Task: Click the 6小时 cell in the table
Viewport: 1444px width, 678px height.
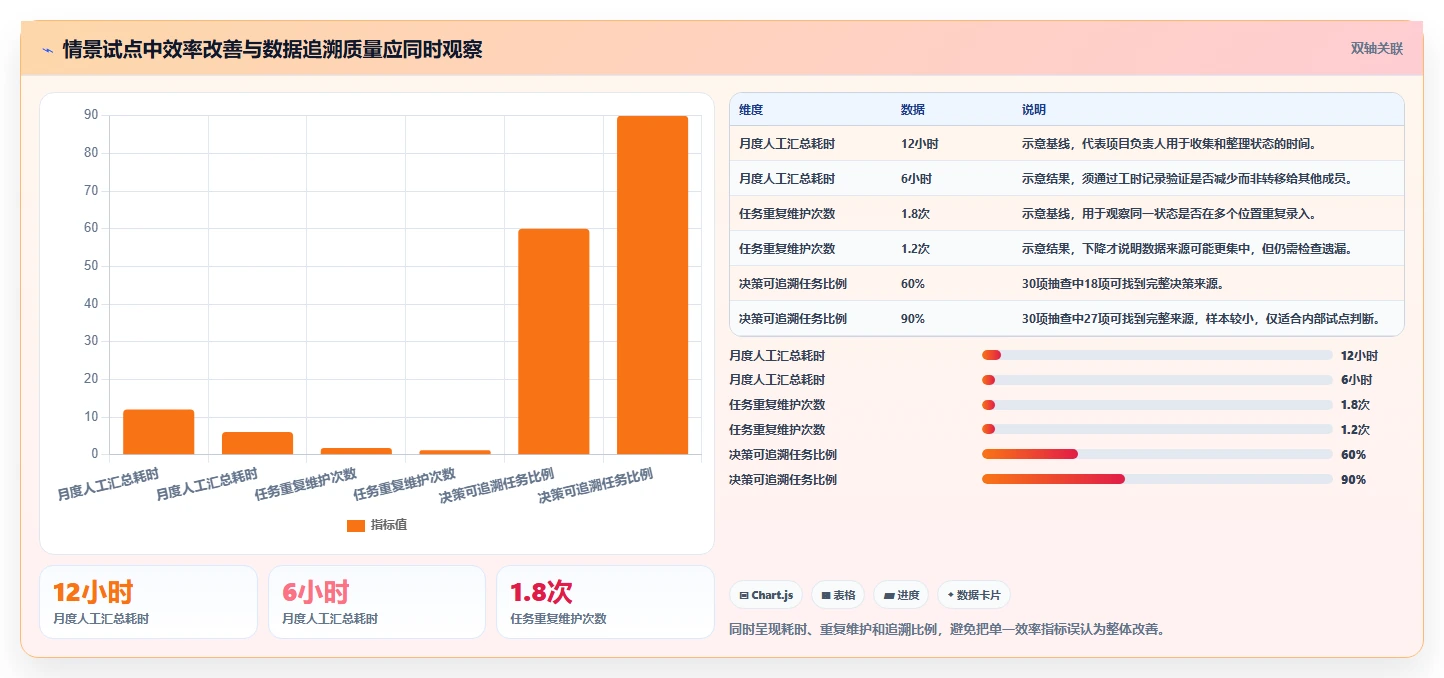Action: click(x=917, y=179)
